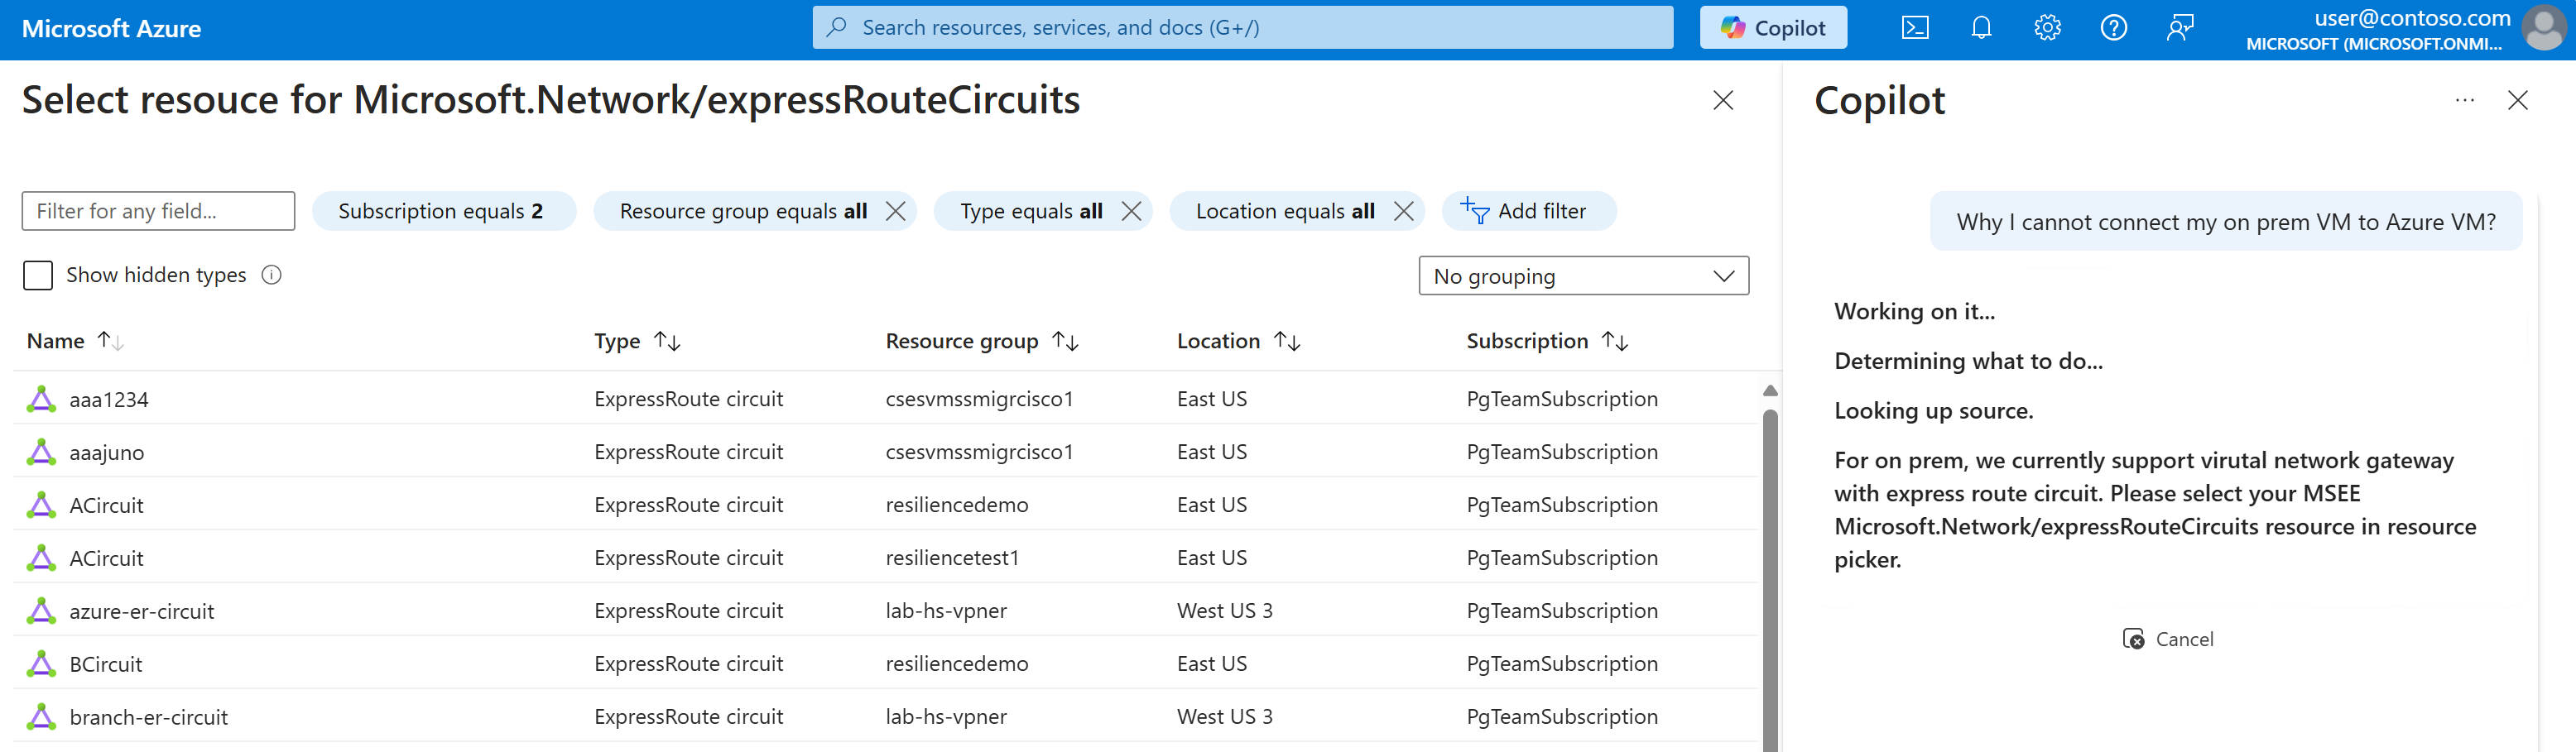The width and height of the screenshot is (2576, 752).
Task: Click the Filter for any field box
Action: pos(158,211)
